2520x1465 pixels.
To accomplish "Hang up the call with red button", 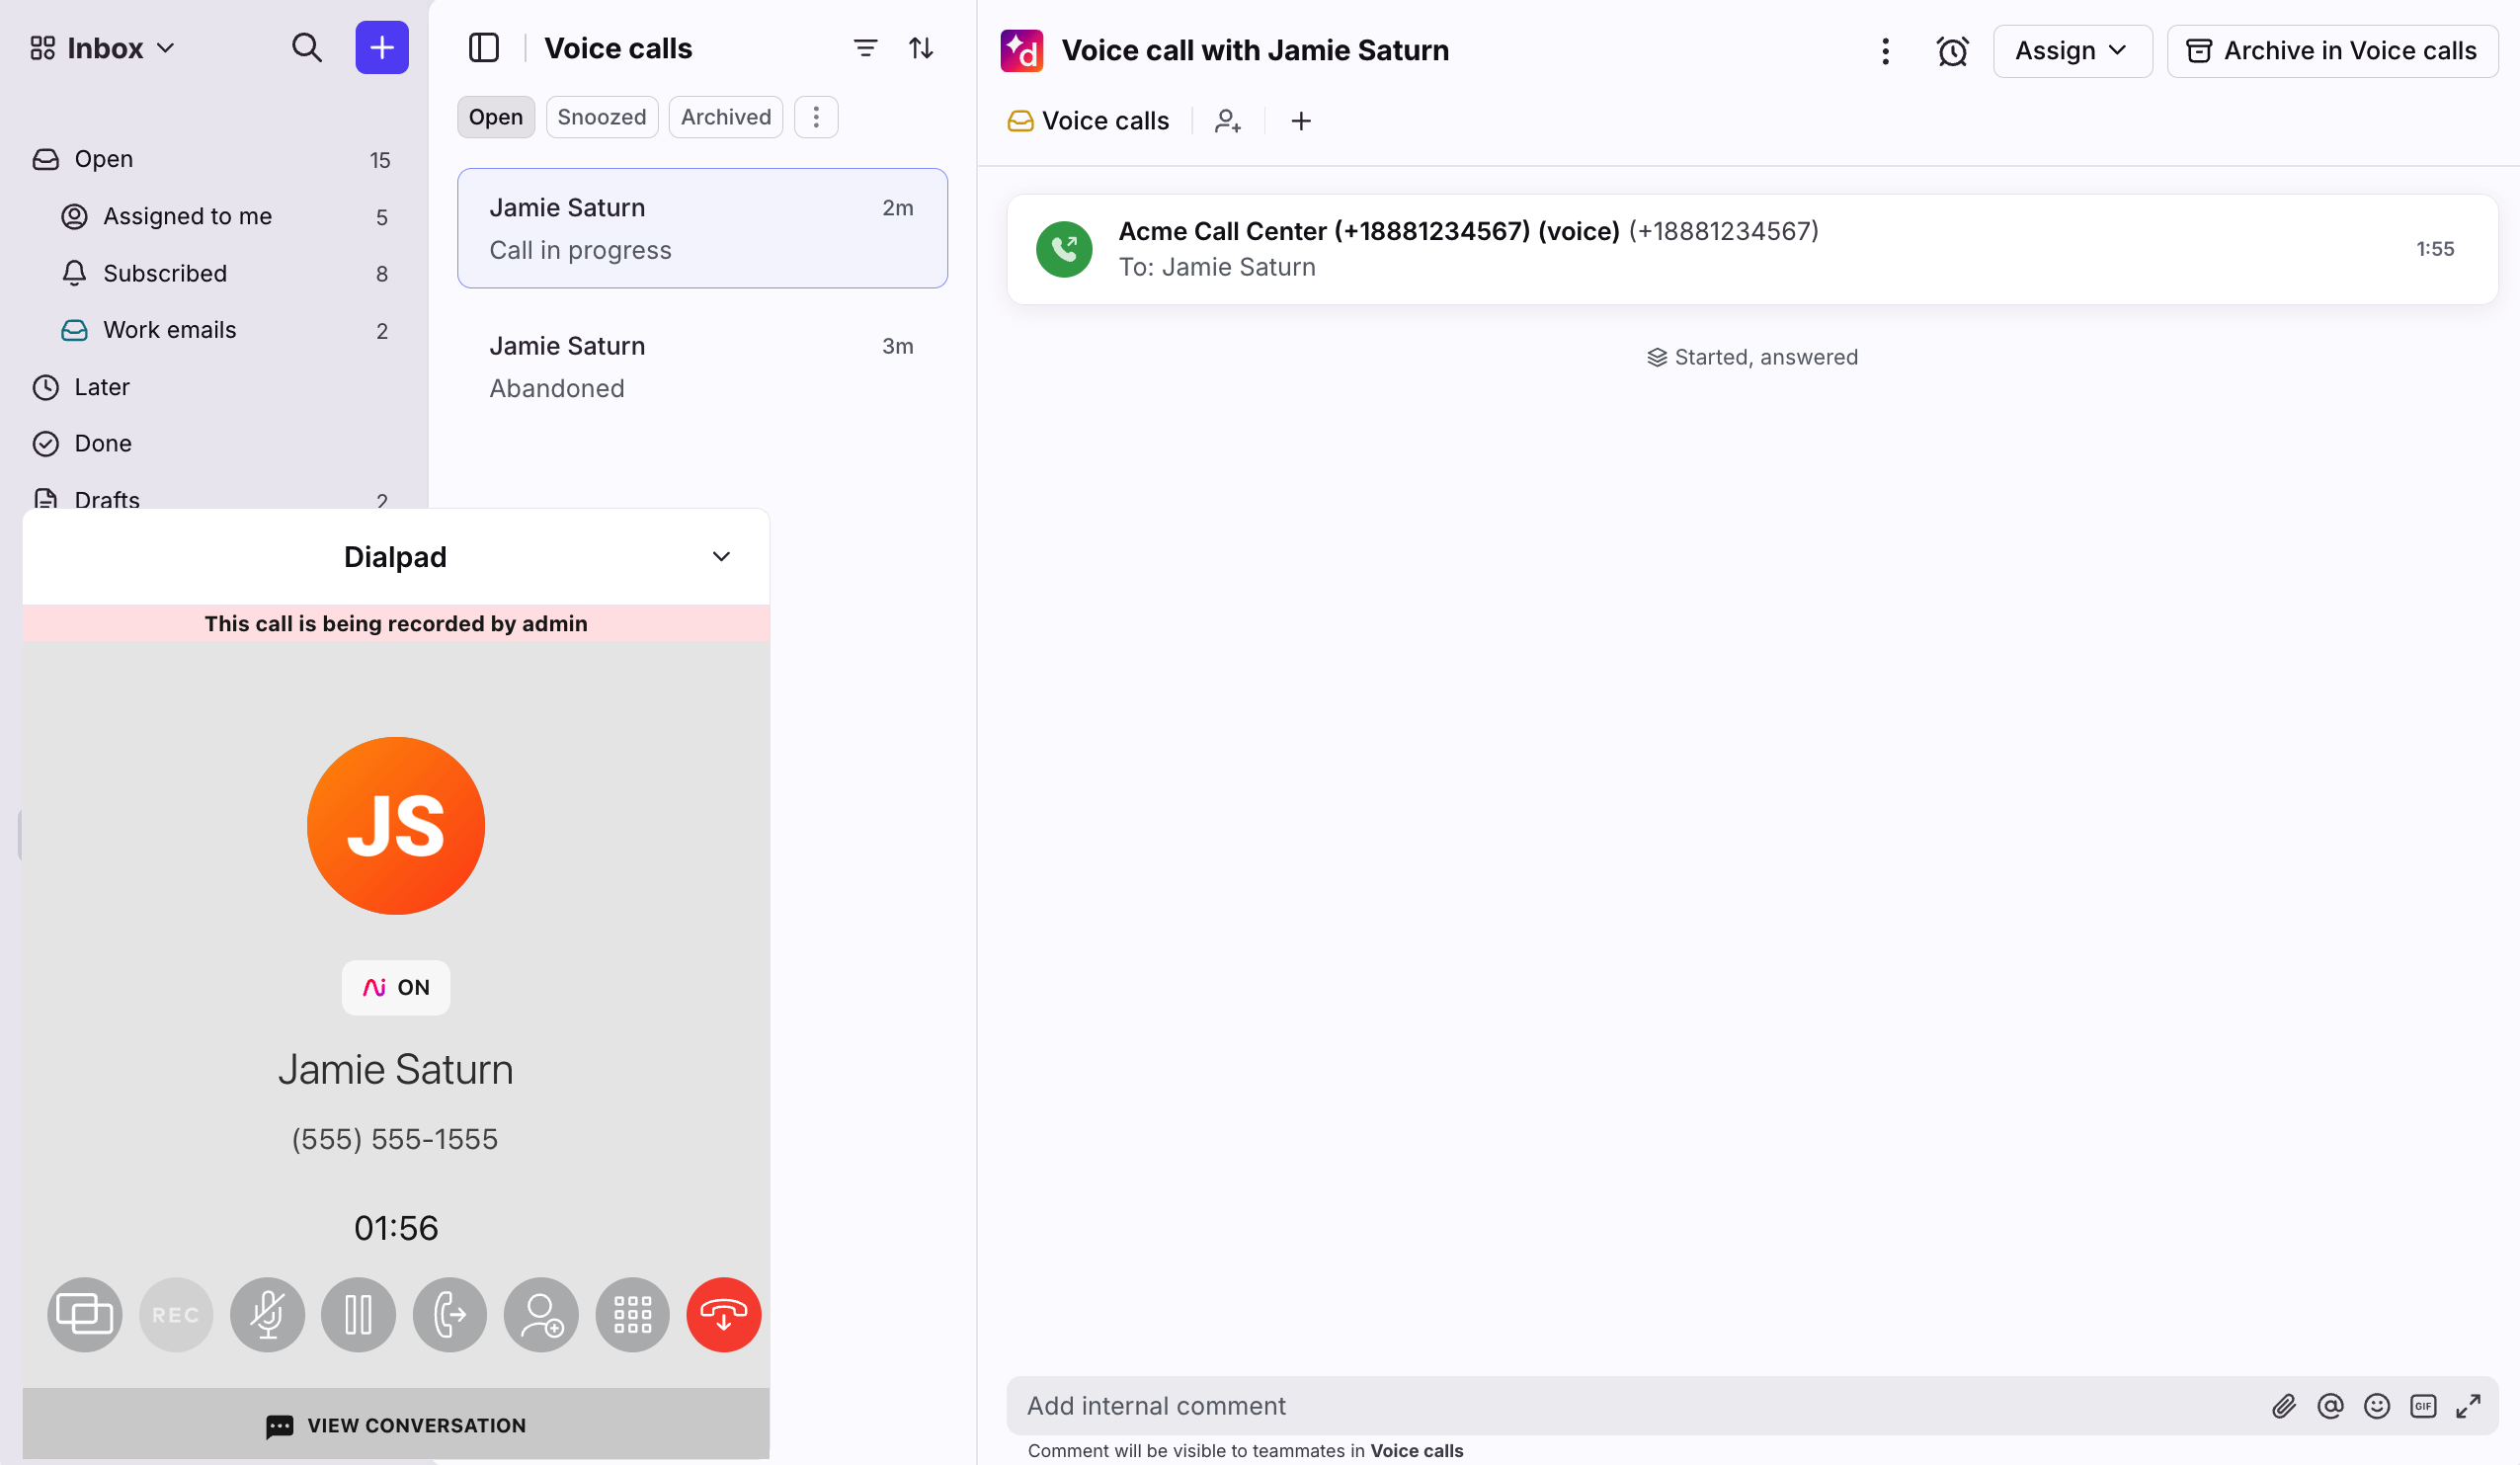I will pos(723,1314).
